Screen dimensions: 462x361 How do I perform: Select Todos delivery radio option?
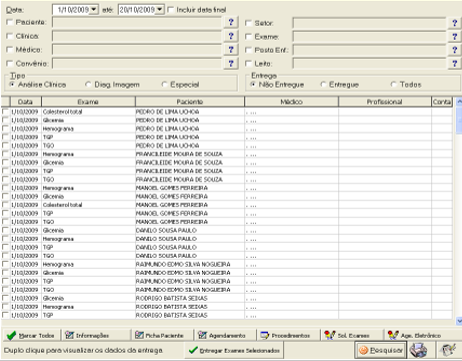tap(394, 85)
